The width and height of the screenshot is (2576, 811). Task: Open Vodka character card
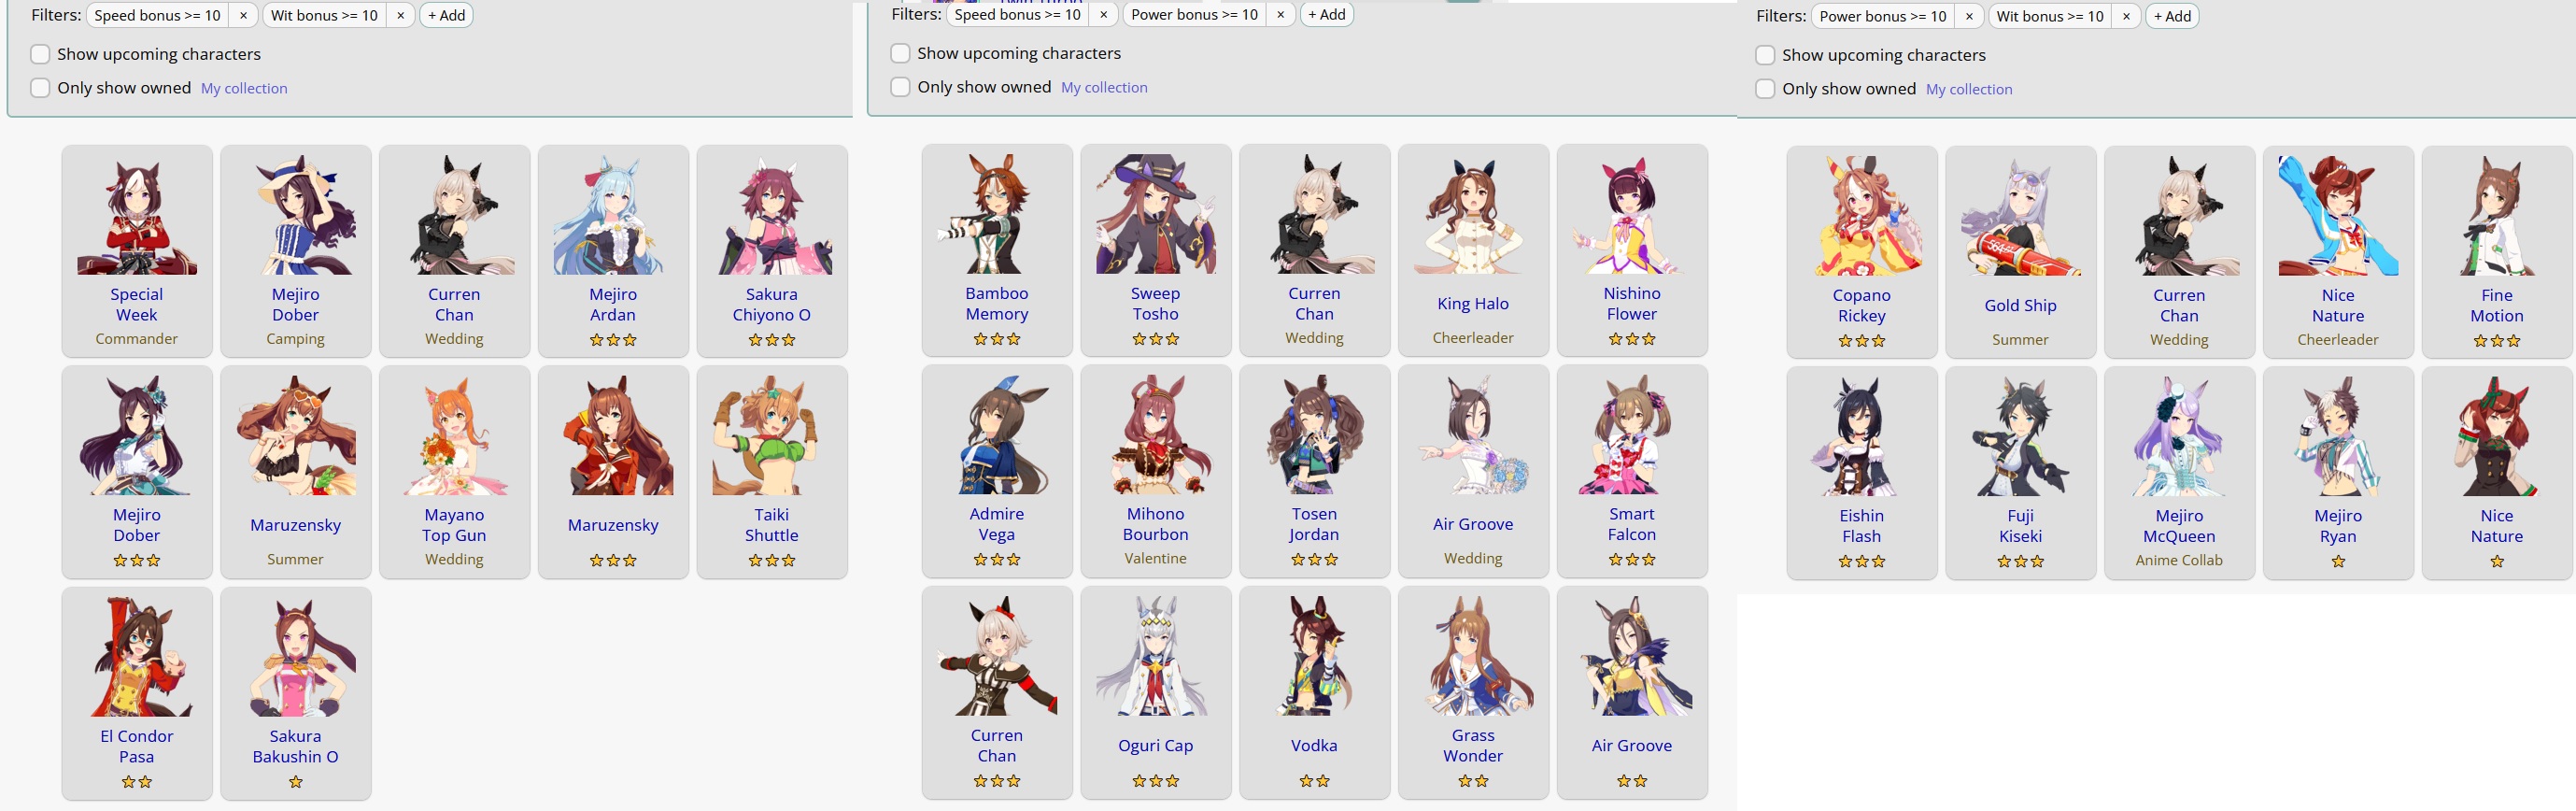pos(1315,692)
